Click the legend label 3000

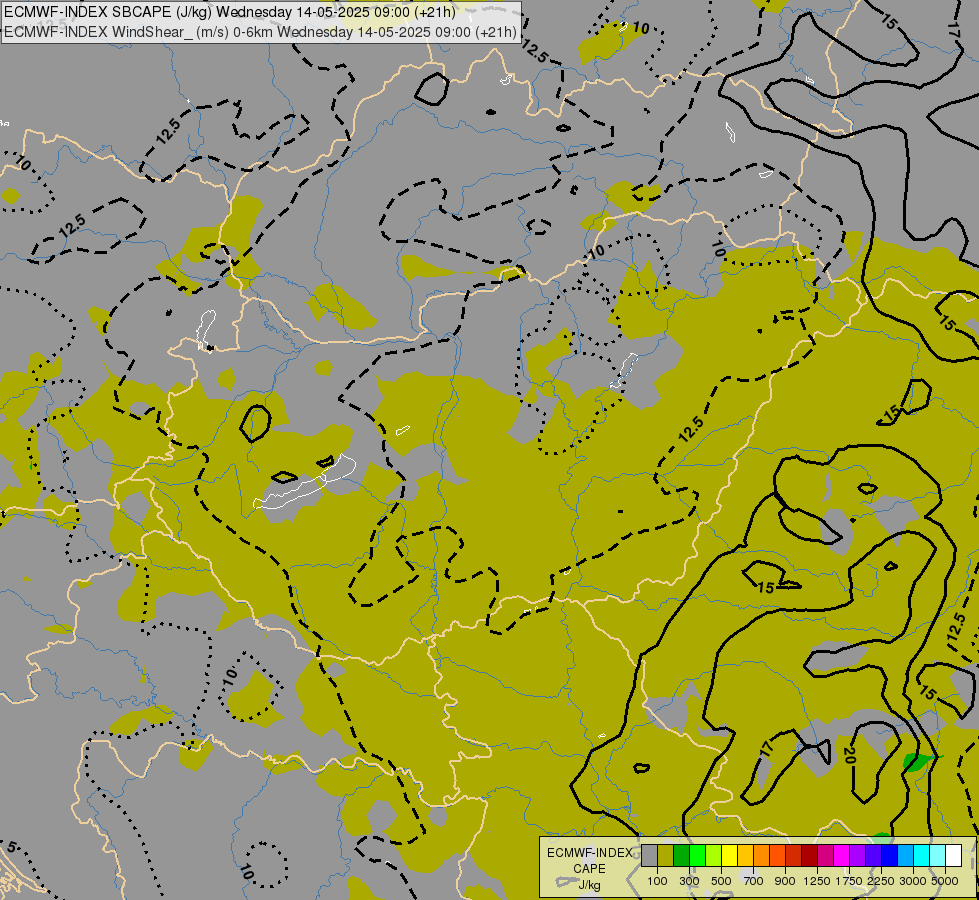tap(913, 881)
